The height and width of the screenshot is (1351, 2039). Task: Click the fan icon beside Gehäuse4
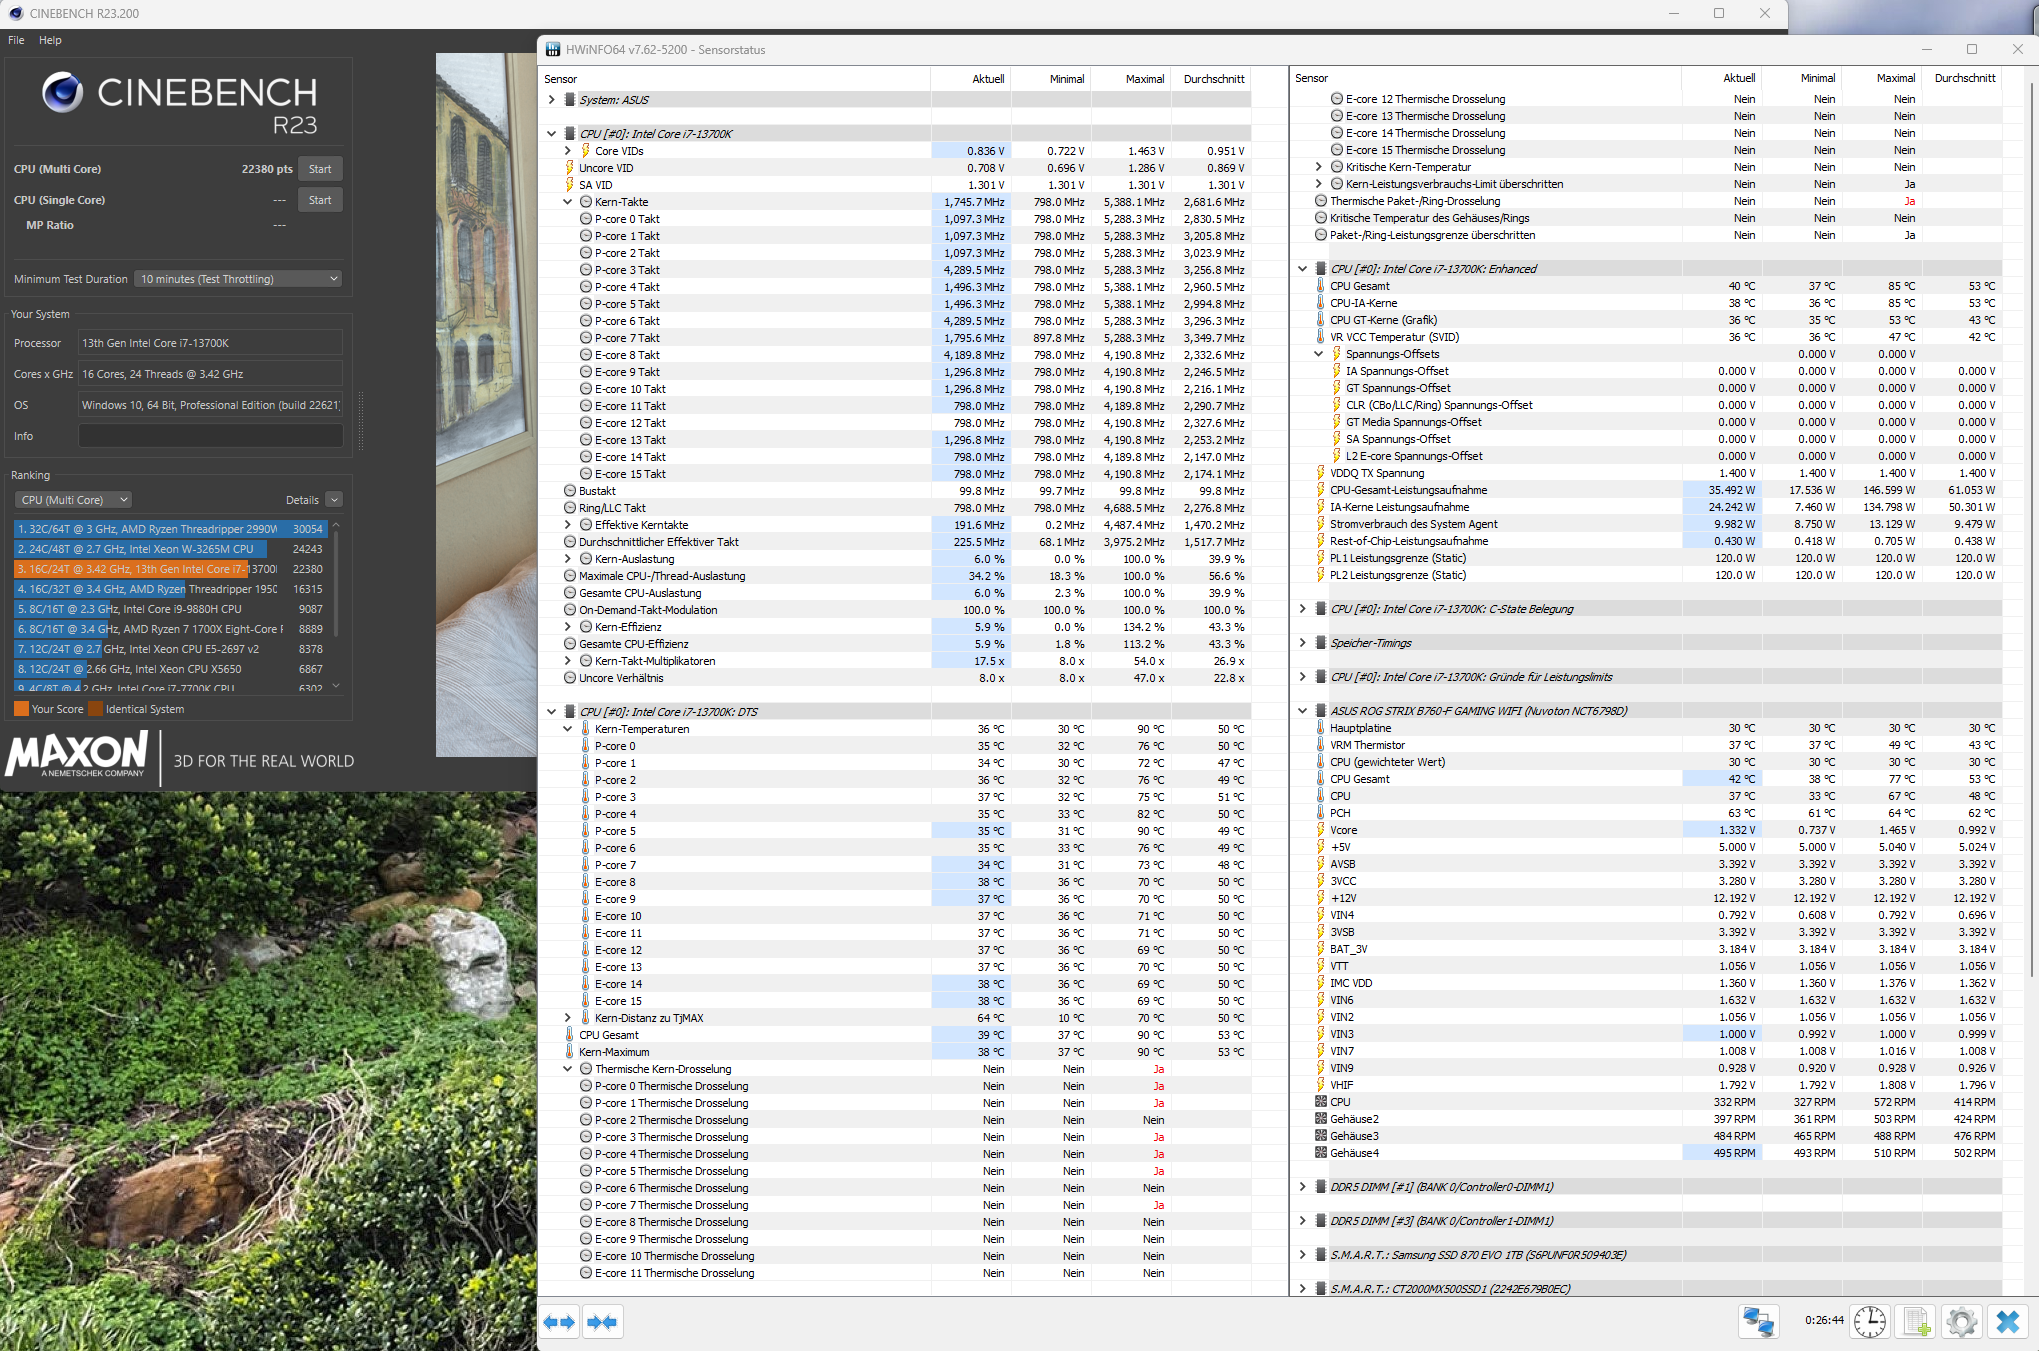(1321, 1153)
